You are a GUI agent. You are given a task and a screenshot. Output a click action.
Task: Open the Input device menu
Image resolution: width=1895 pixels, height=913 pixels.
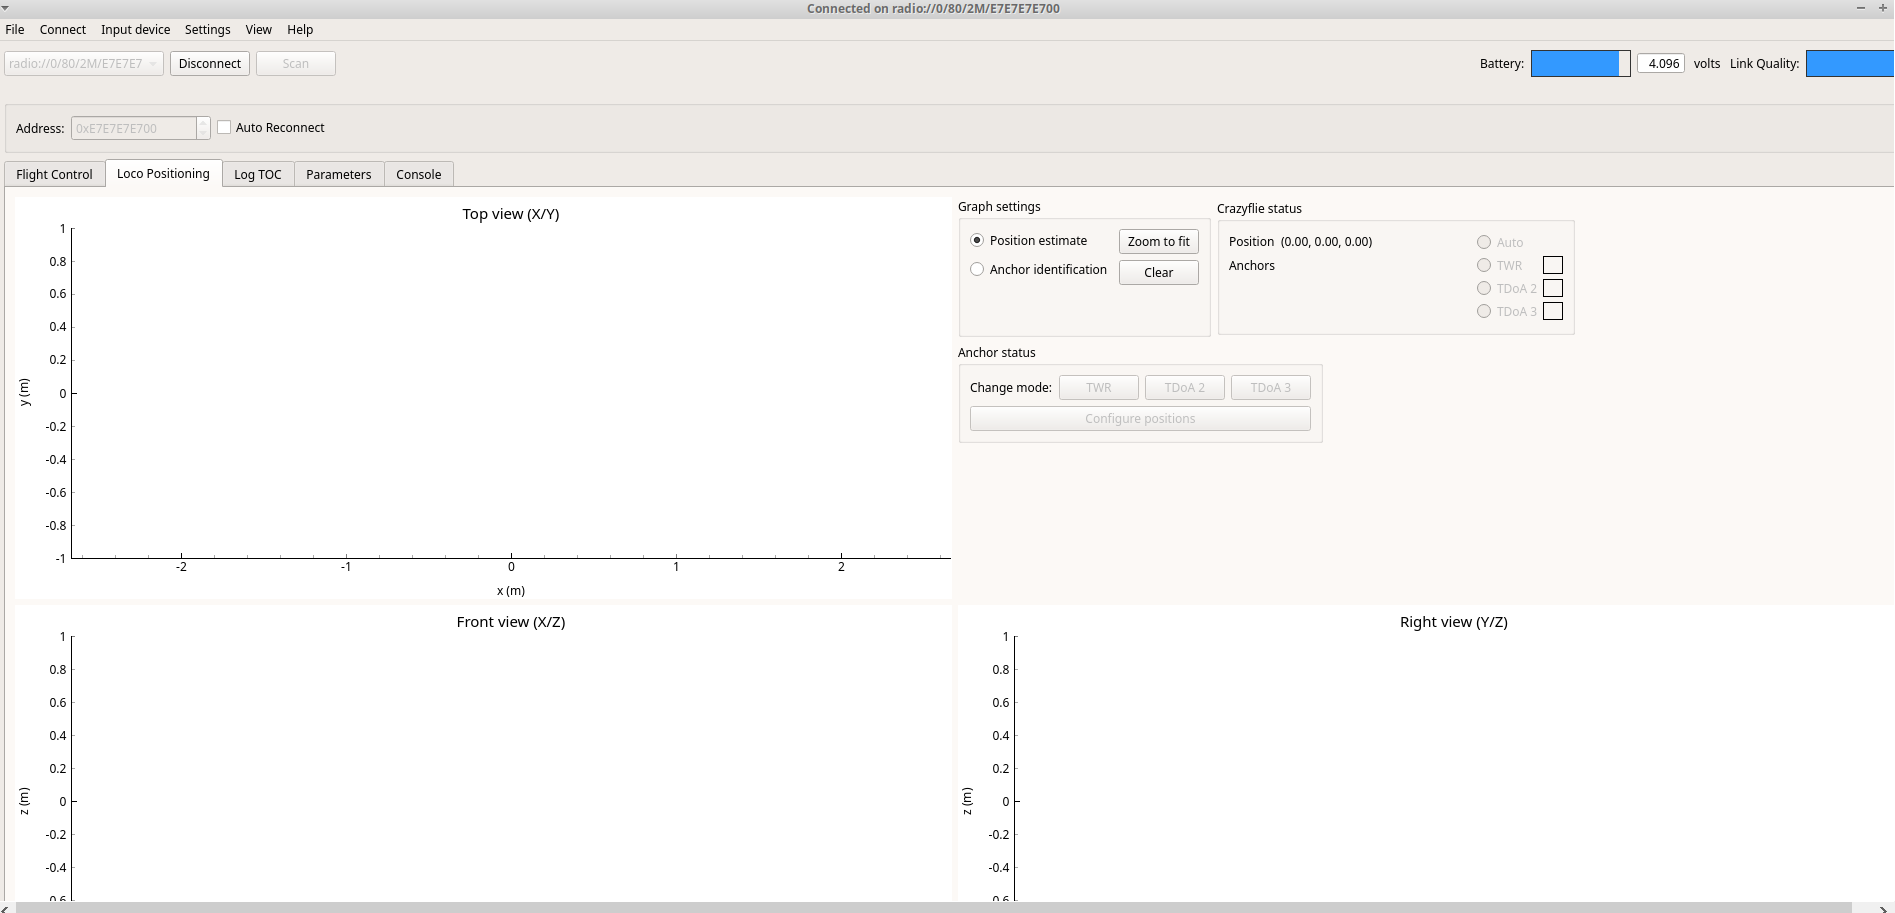pyautogui.click(x=135, y=29)
